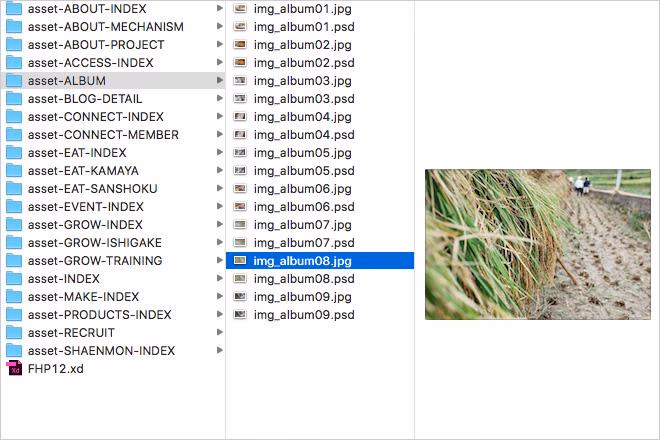This screenshot has height=440, width=660.
Task: Select the img_album07.psd file name
Action: tap(304, 242)
